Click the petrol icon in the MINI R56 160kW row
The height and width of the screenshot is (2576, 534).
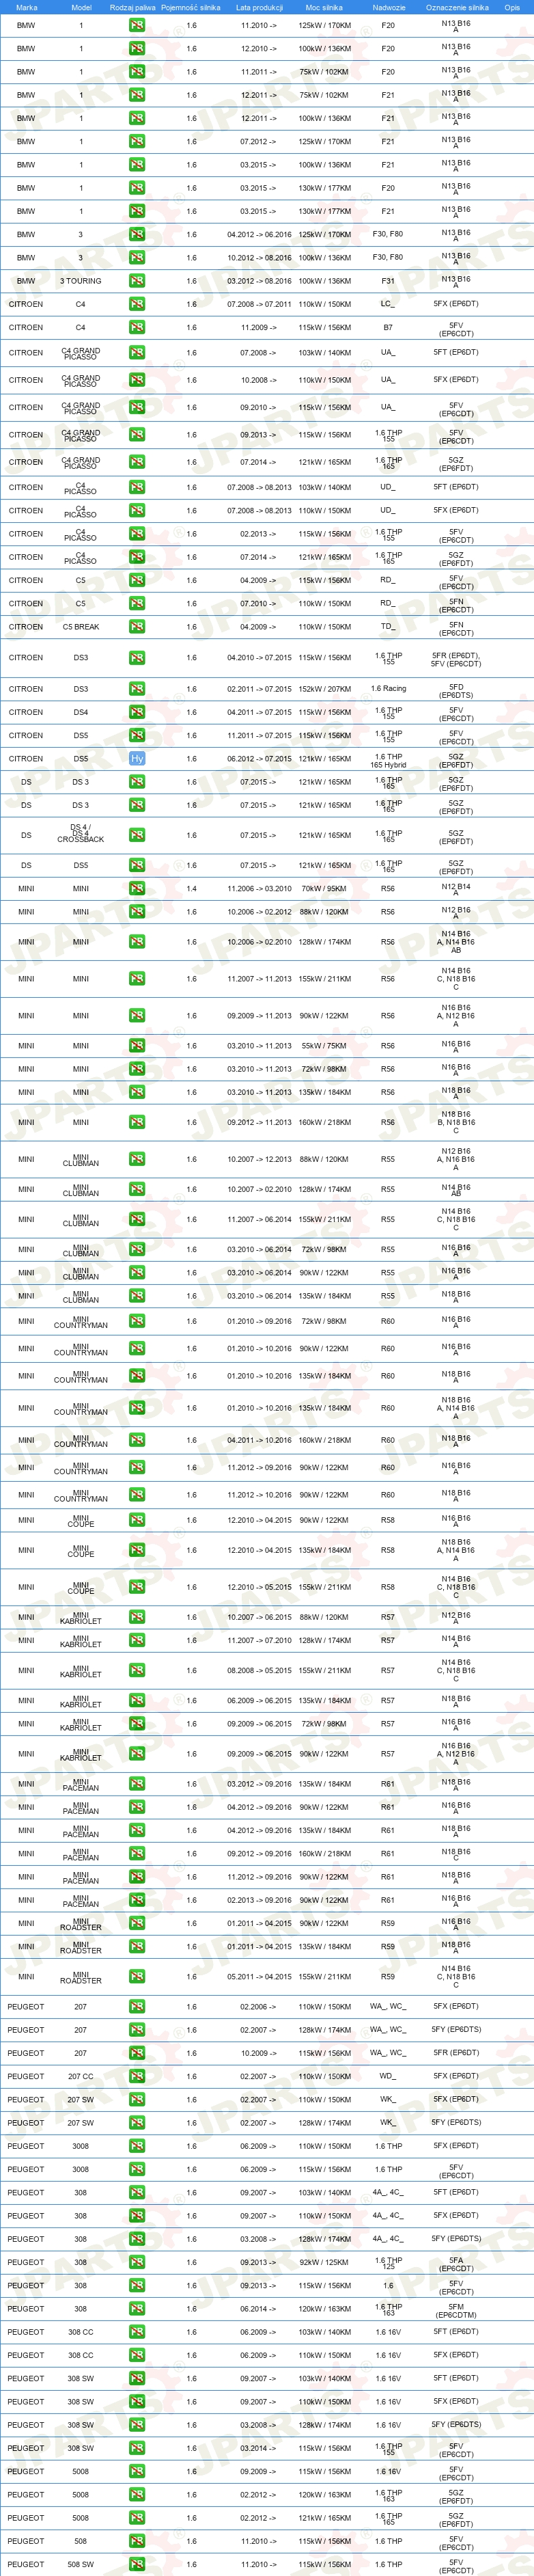coord(137,1122)
